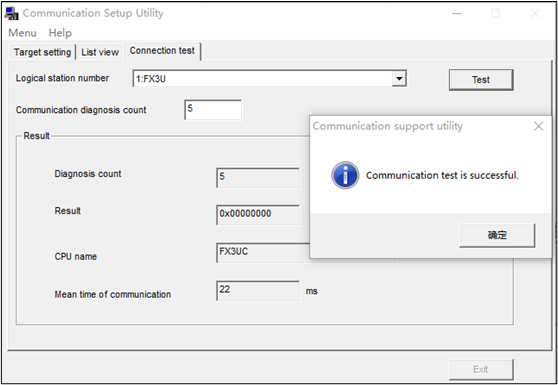Switch to the Target setting tab
The height and width of the screenshot is (385, 558).
point(42,52)
